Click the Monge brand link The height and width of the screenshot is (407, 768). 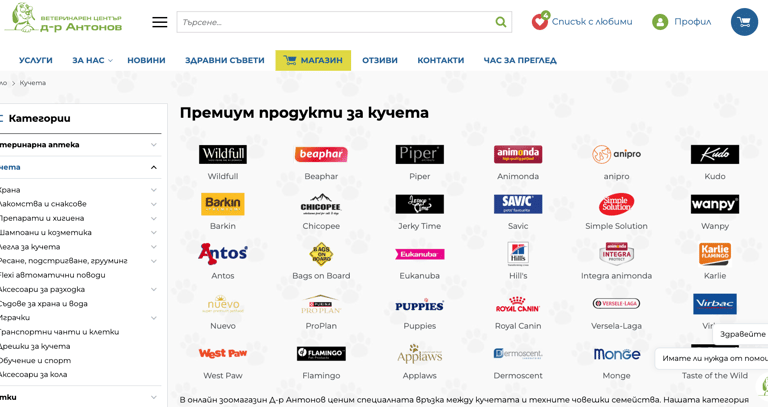[616, 376]
